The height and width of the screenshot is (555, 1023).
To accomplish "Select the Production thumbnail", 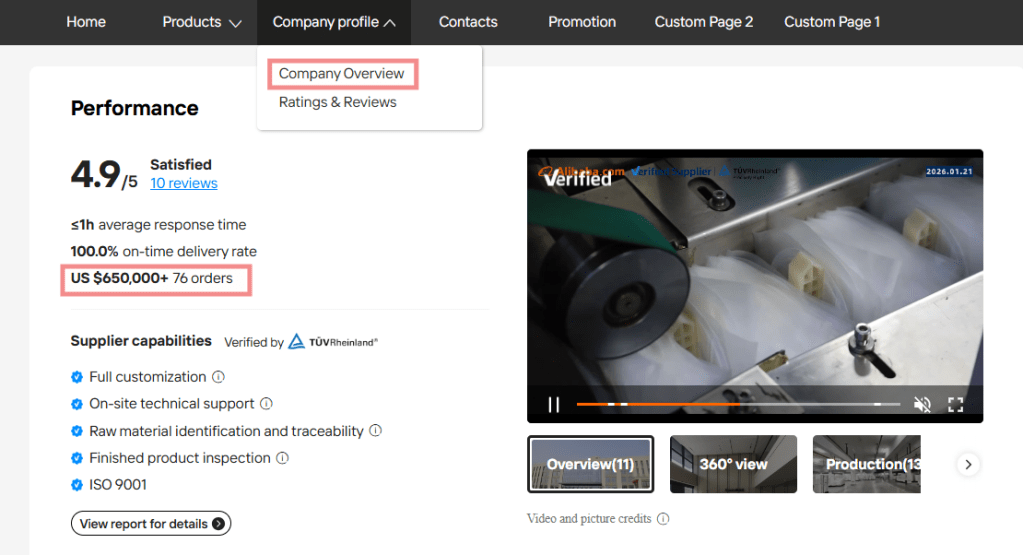I will click(x=866, y=464).
